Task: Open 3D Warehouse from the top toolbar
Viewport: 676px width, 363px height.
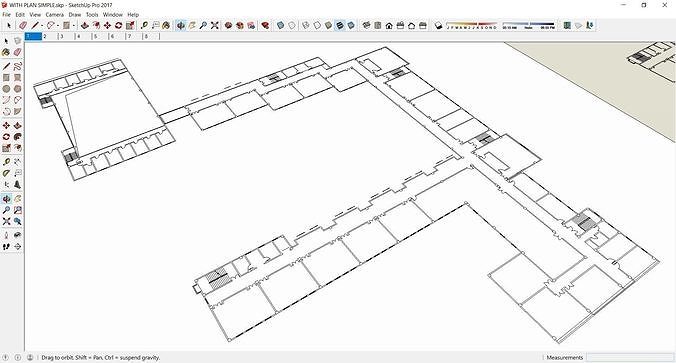Action: (228, 25)
